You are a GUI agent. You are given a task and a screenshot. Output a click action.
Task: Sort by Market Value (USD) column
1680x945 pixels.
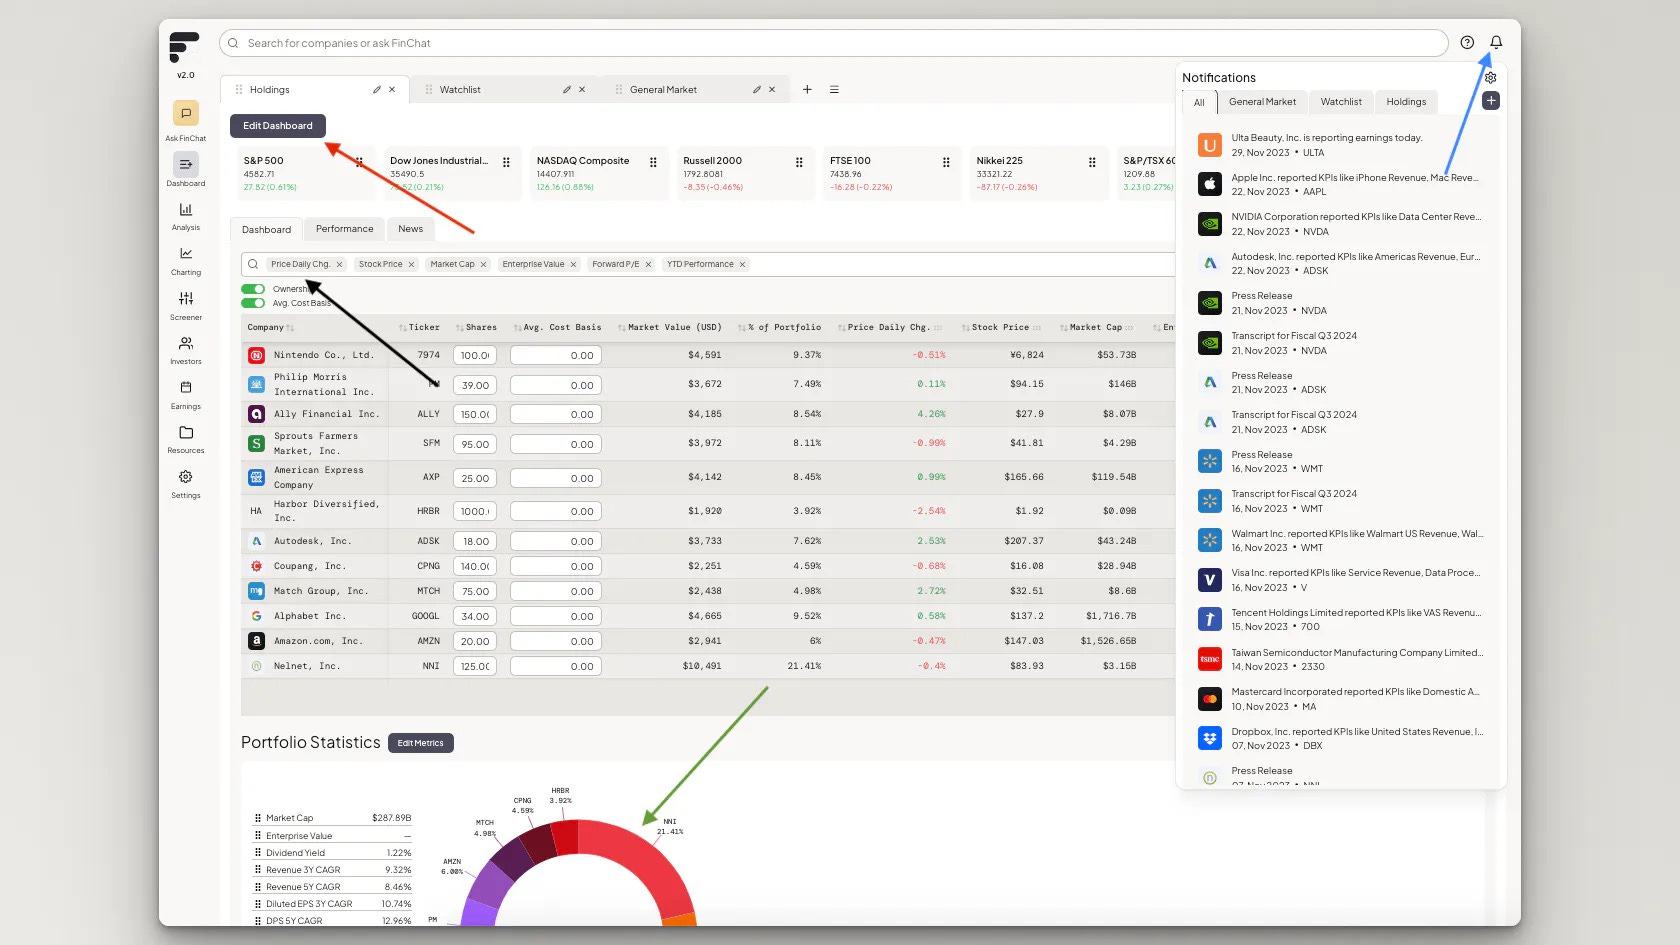click(669, 328)
